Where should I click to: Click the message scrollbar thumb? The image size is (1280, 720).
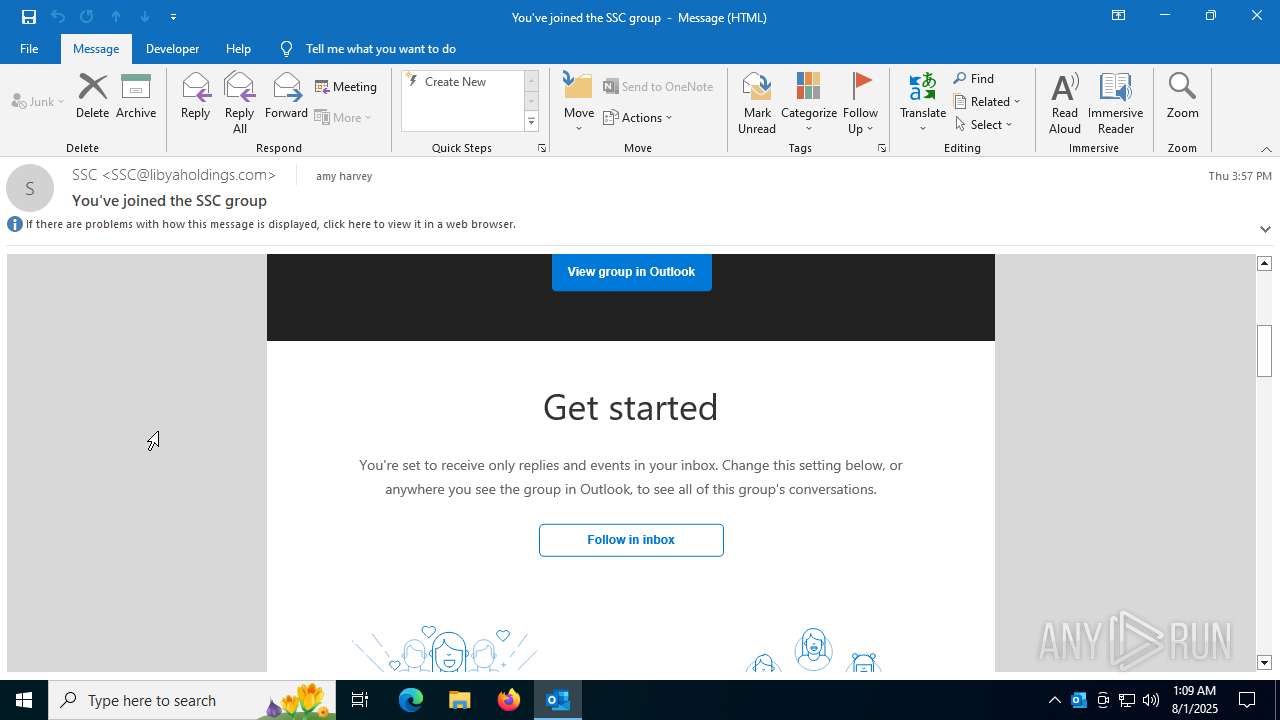click(x=1264, y=351)
